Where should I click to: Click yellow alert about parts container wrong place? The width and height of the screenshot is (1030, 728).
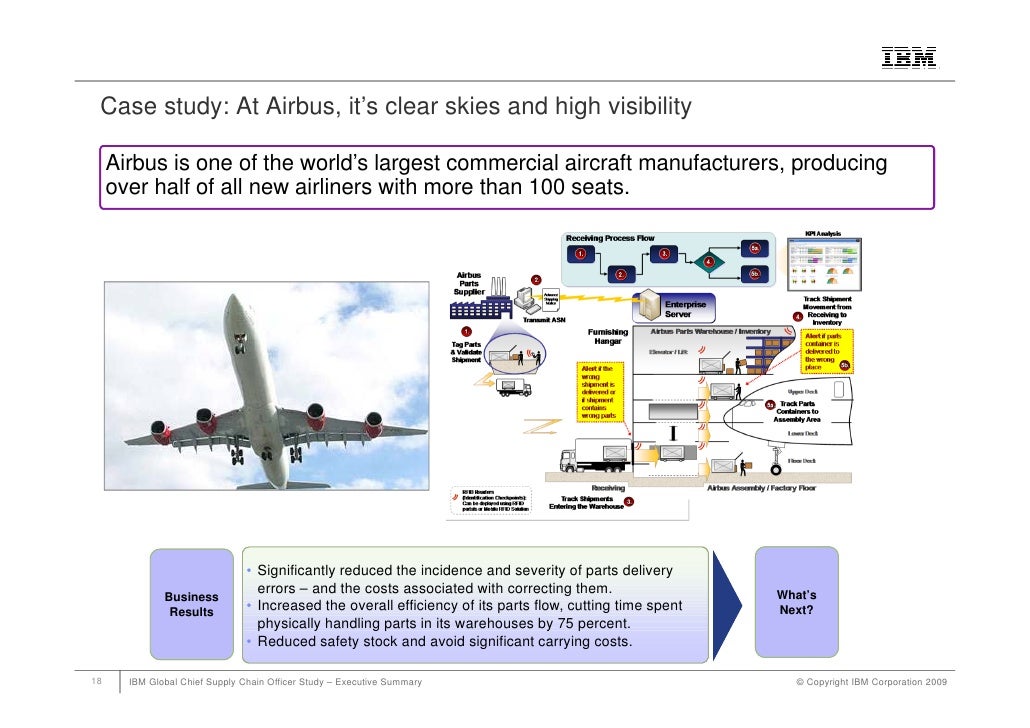tap(827, 352)
